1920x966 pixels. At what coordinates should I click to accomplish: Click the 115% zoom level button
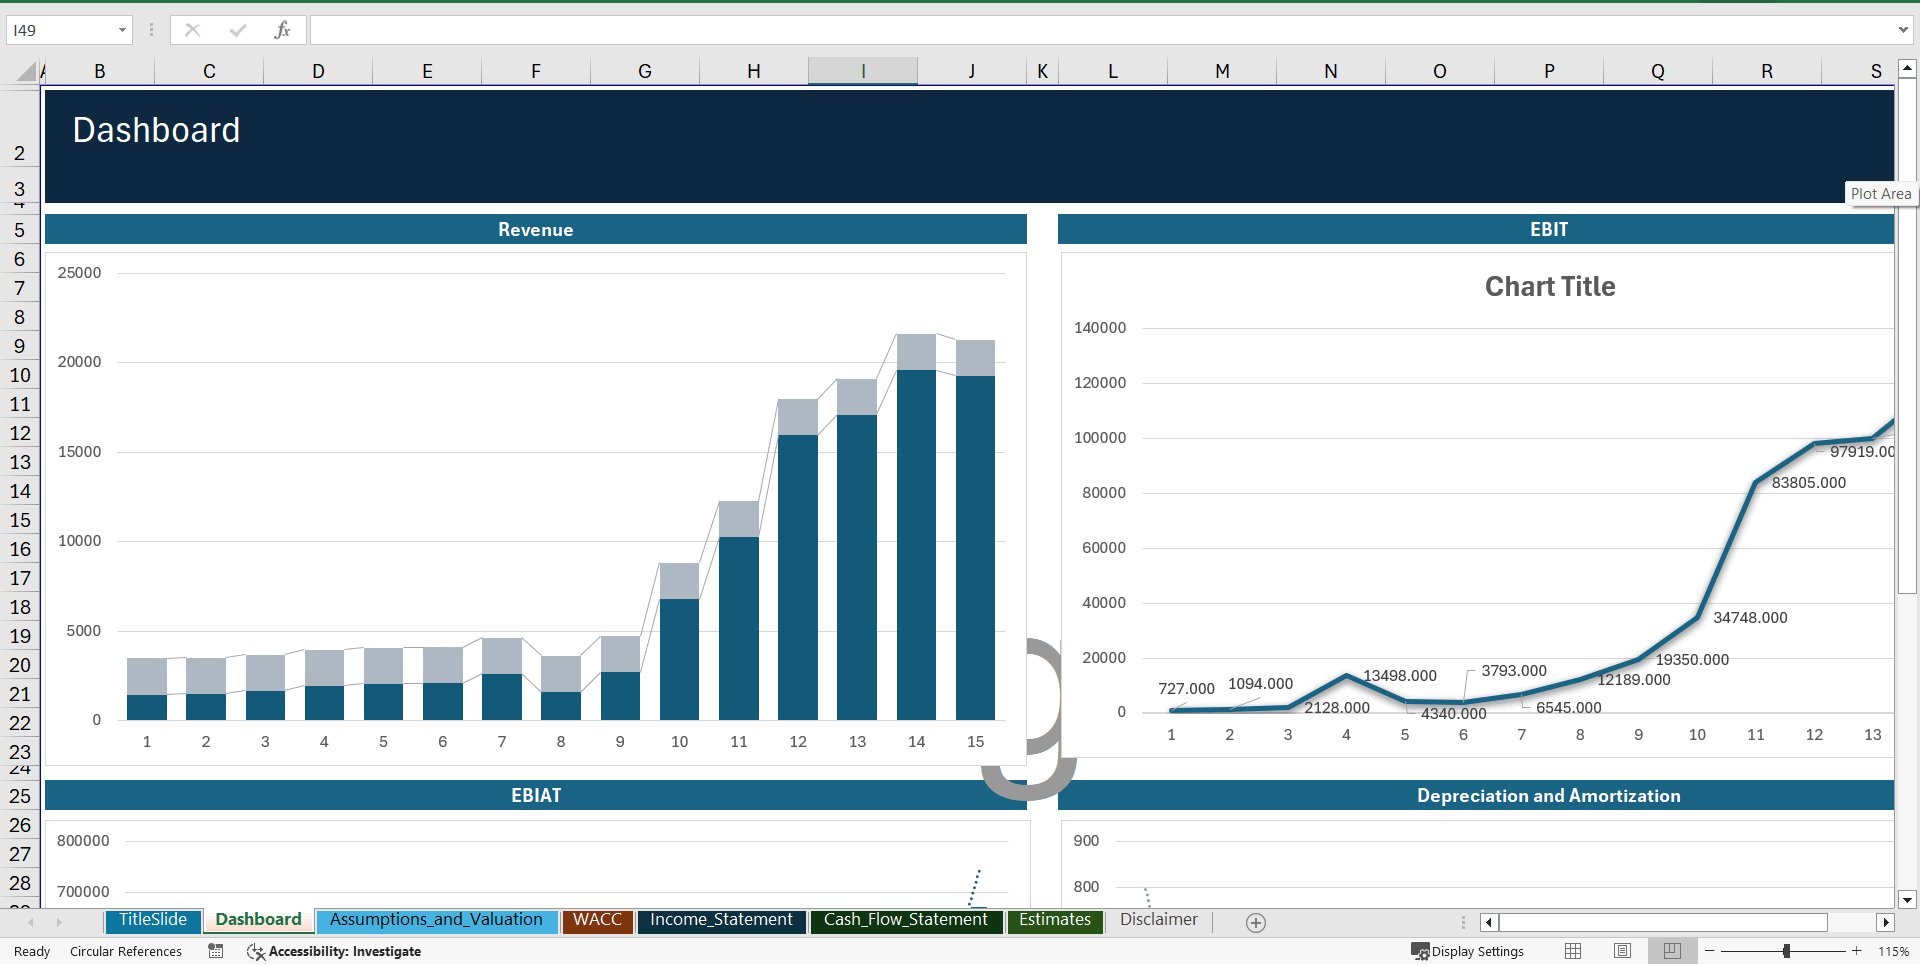click(x=1893, y=951)
